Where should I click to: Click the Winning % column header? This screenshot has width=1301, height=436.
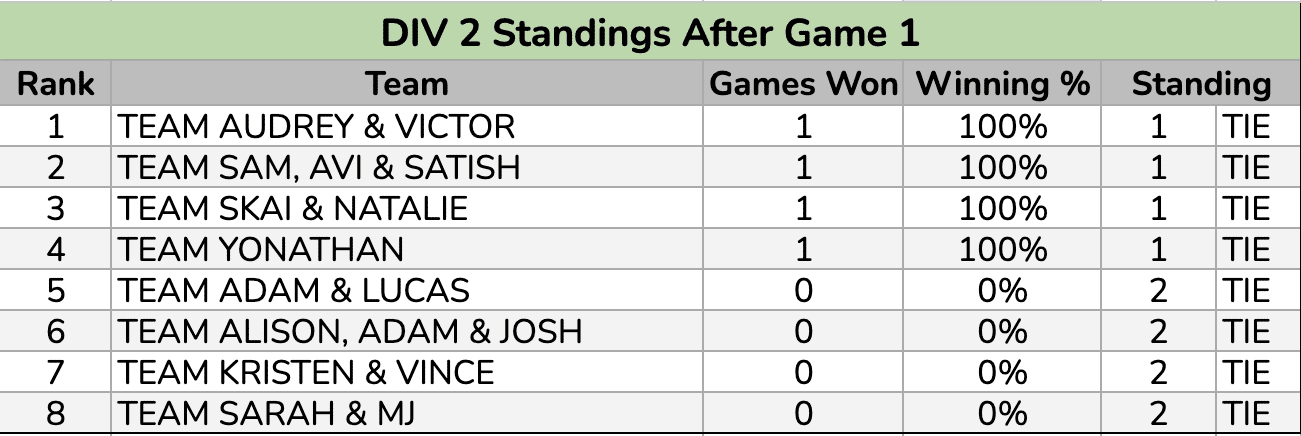[x=1002, y=84]
